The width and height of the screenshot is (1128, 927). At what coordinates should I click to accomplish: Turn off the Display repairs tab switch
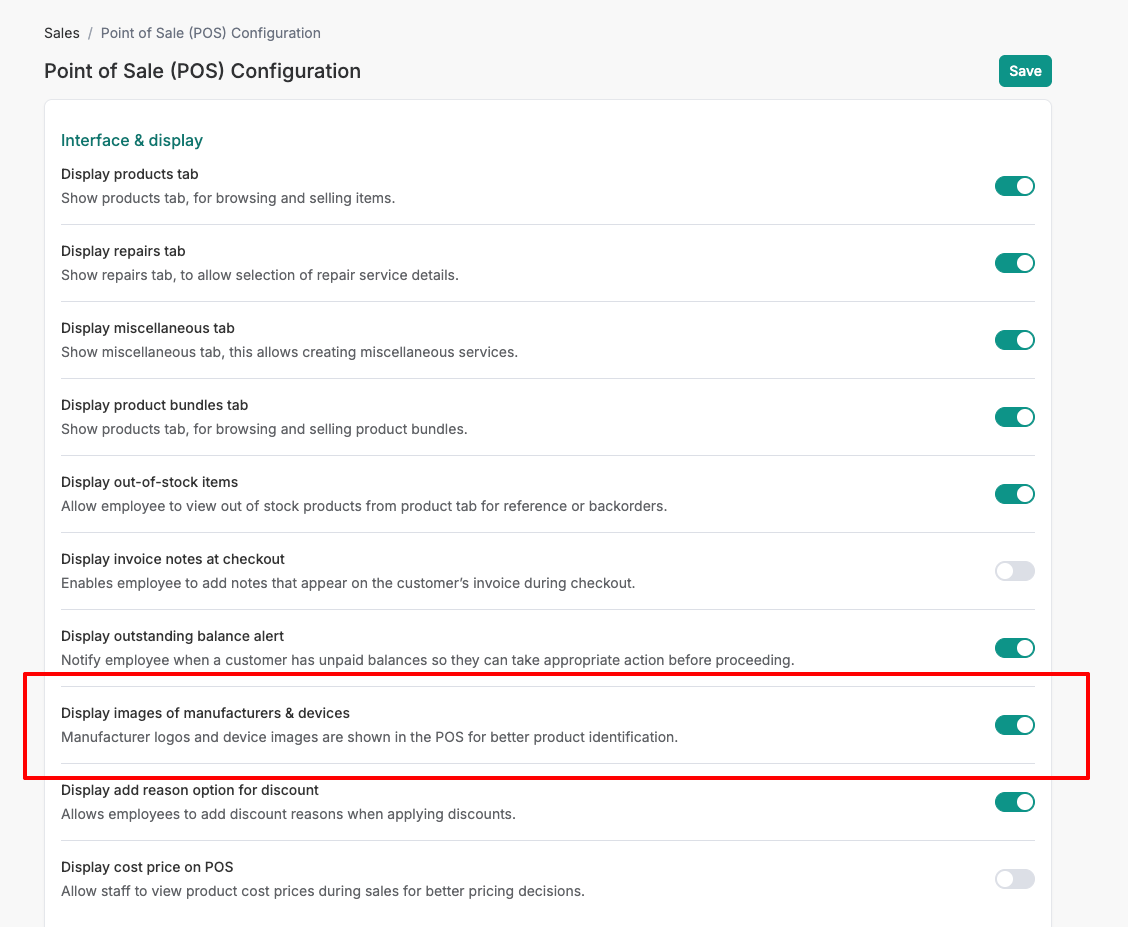point(1014,263)
